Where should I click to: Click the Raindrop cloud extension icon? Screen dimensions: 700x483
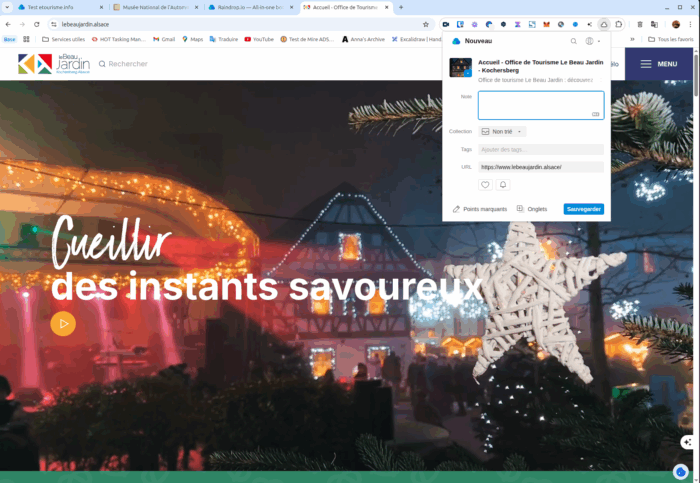pyautogui.click(x=604, y=24)
